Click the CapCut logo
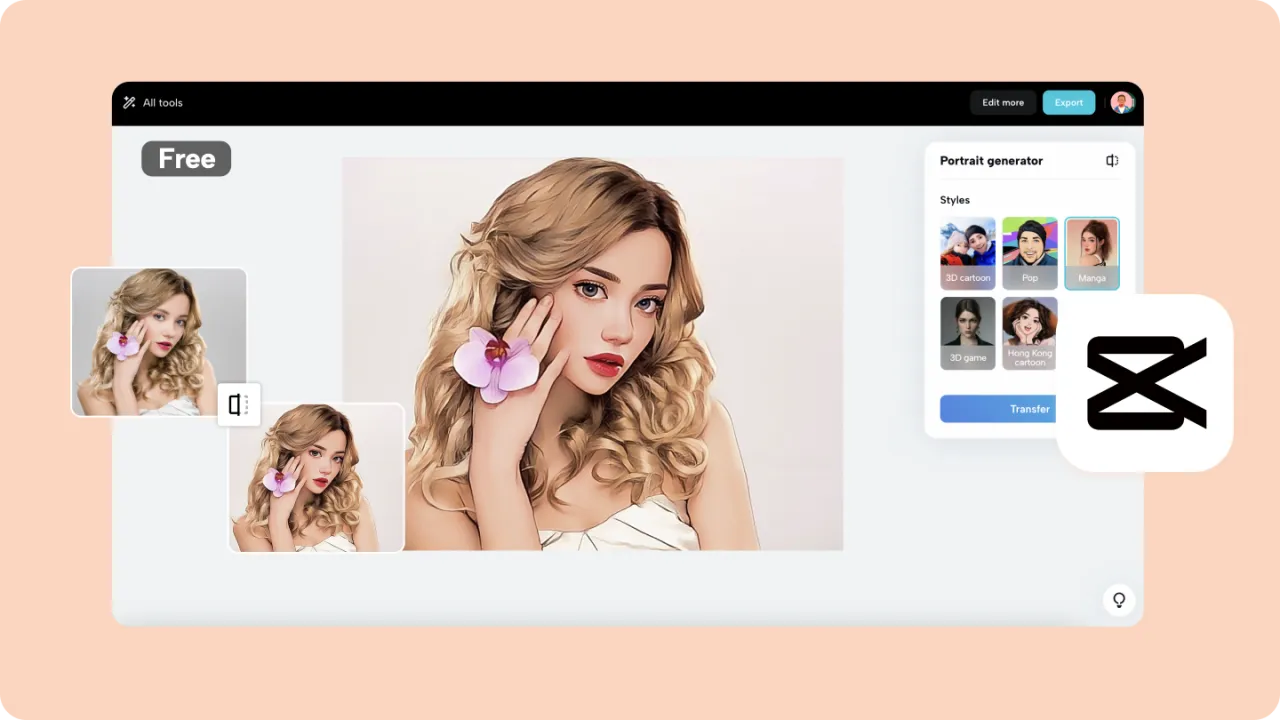Image resolution: width=1280 pixels, height=720 pixels. coord(1146,382)
